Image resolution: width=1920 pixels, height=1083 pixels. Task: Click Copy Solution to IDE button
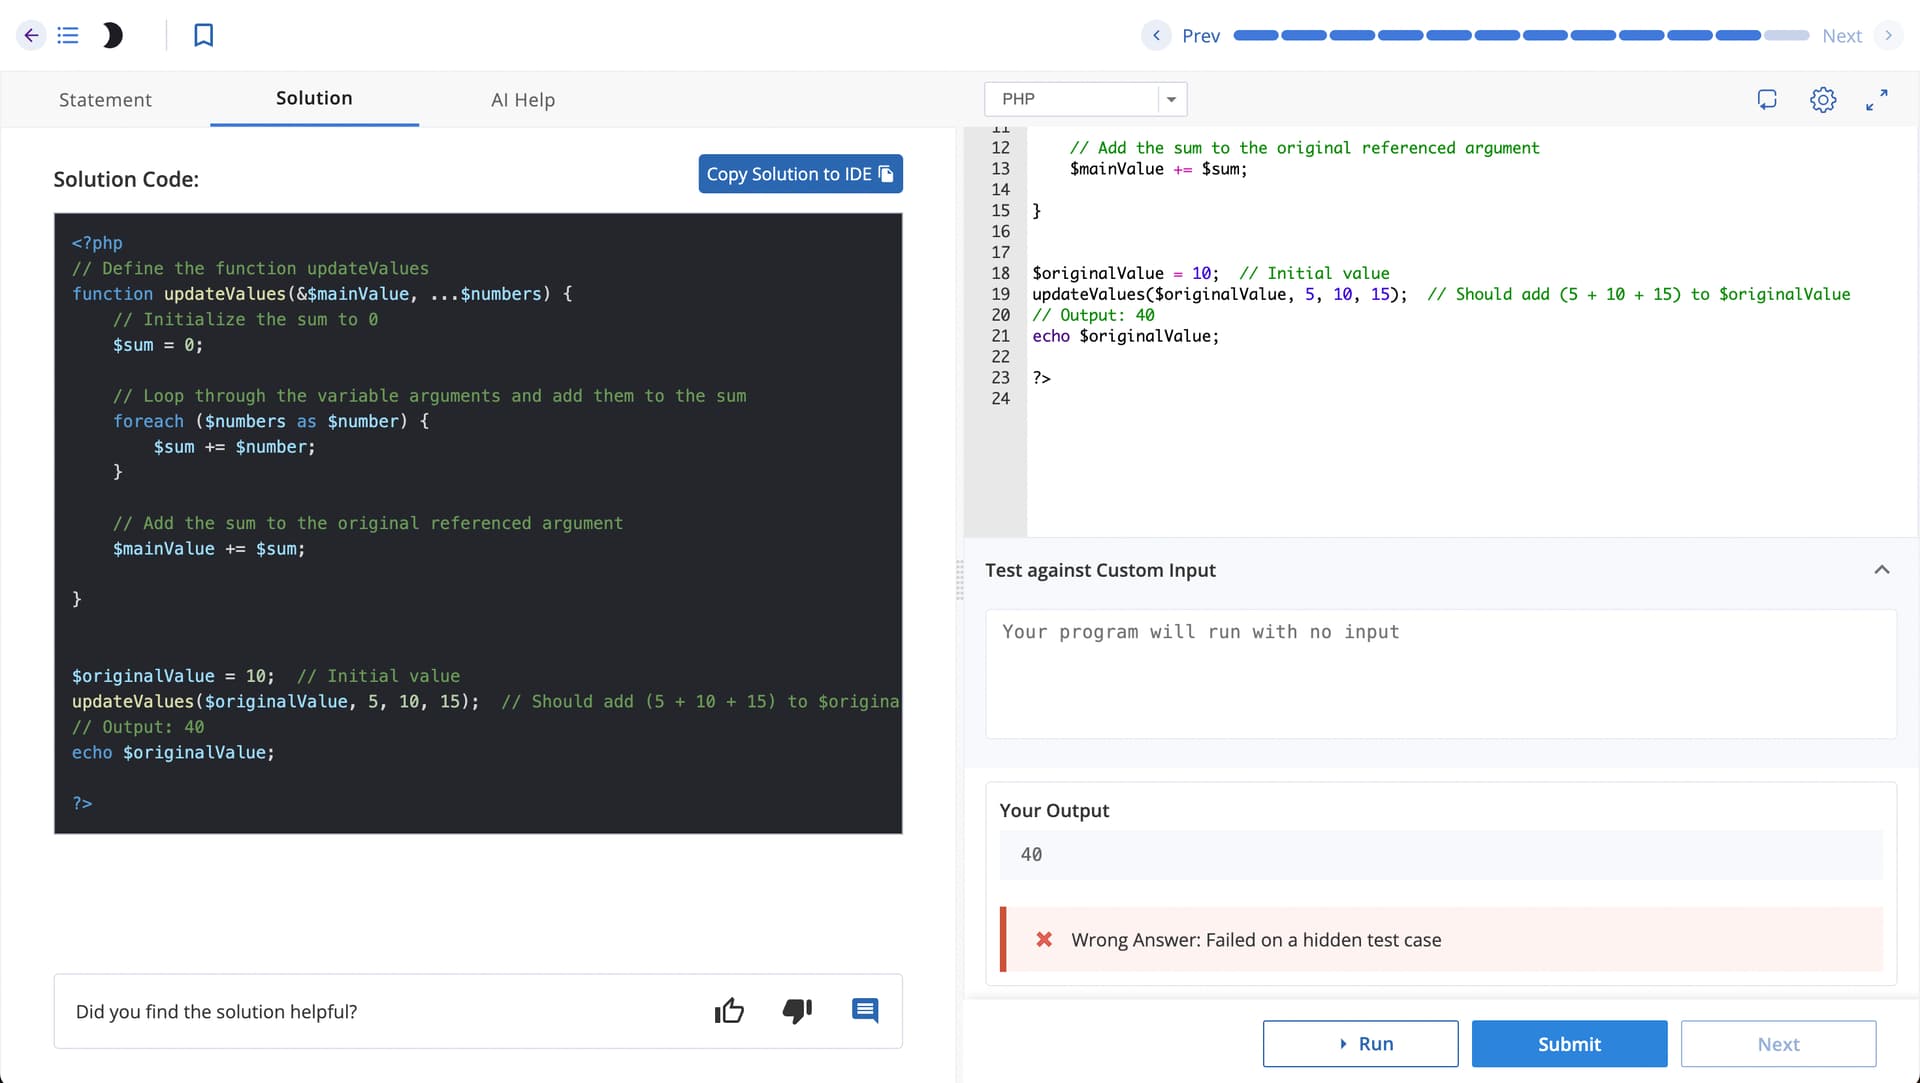[800, 174]
